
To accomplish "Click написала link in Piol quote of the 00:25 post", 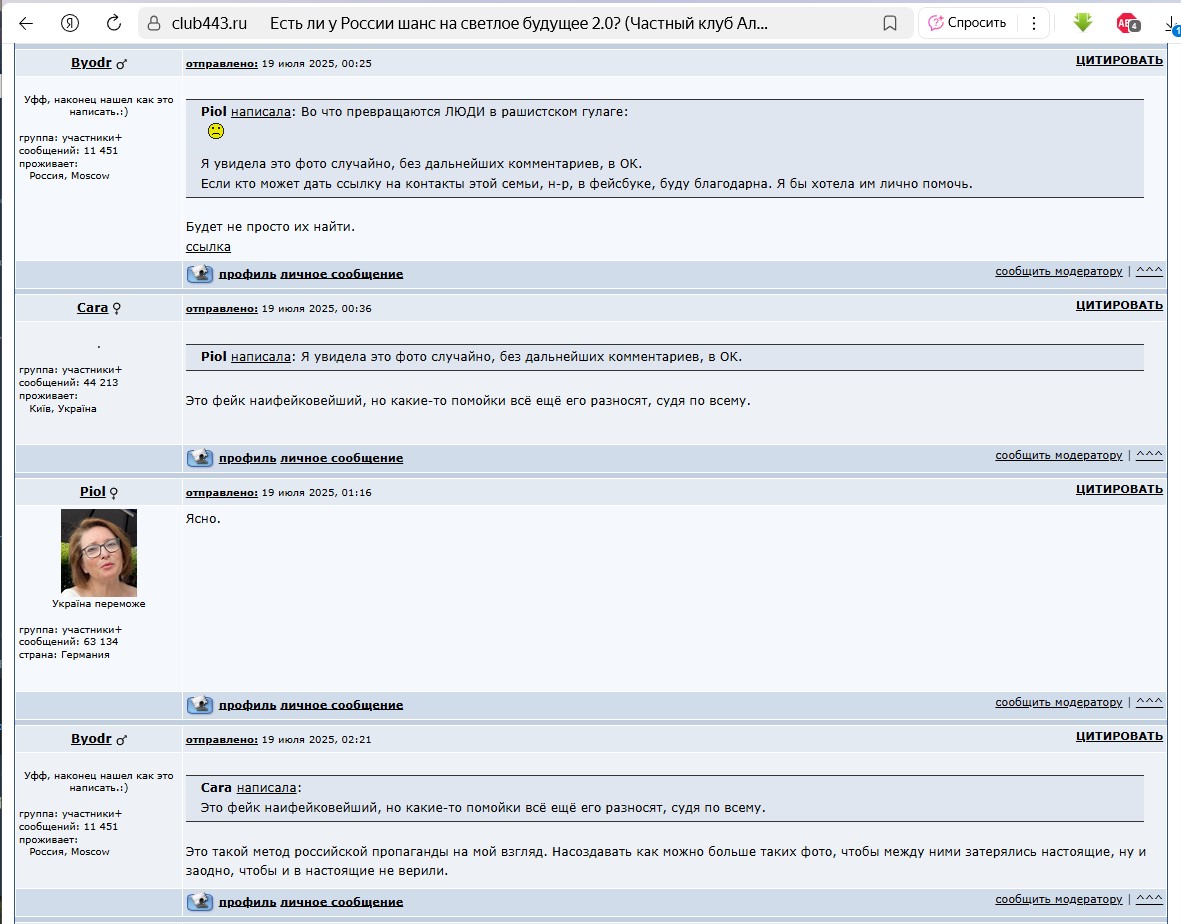I will (261, 111).
